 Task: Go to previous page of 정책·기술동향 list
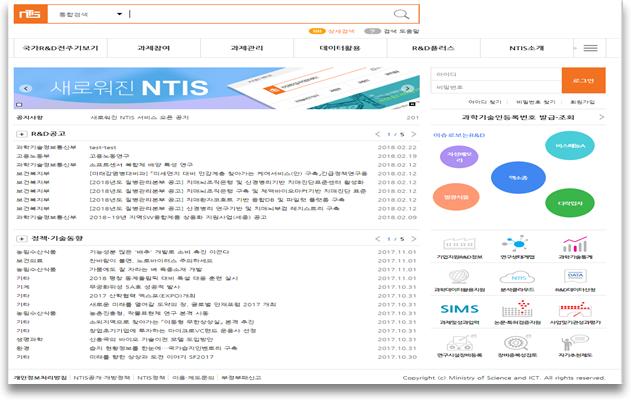pyautogui.click(x=376, y=239)
